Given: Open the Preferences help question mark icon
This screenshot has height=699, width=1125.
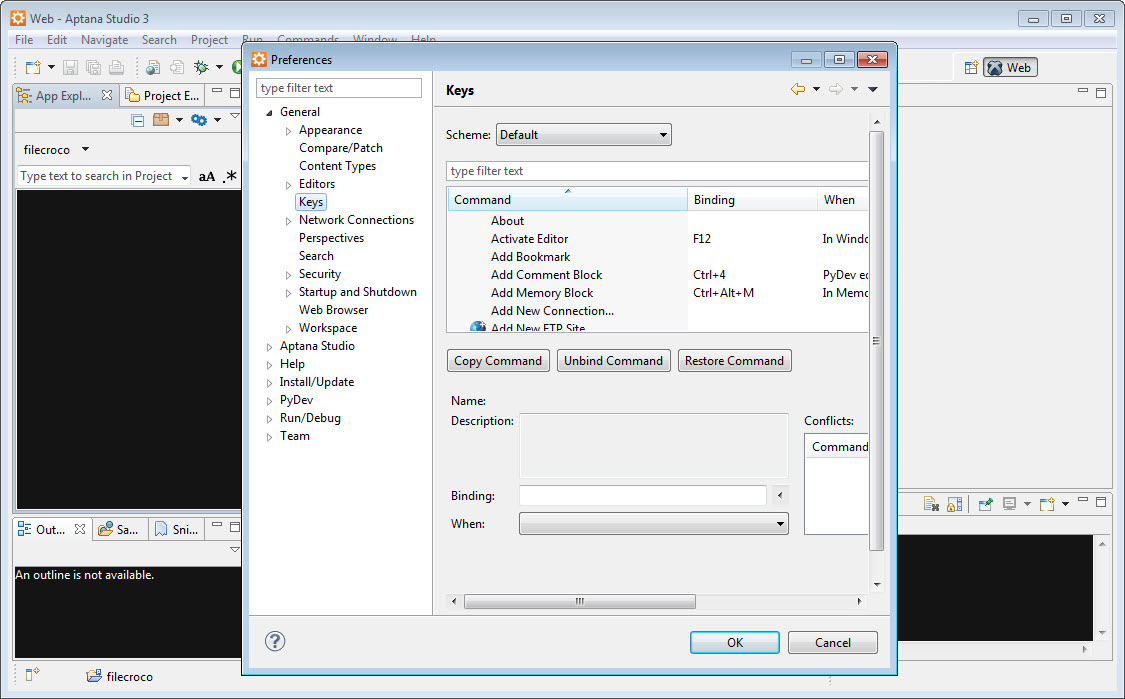Looking at the screenshot, I should 275,642.
